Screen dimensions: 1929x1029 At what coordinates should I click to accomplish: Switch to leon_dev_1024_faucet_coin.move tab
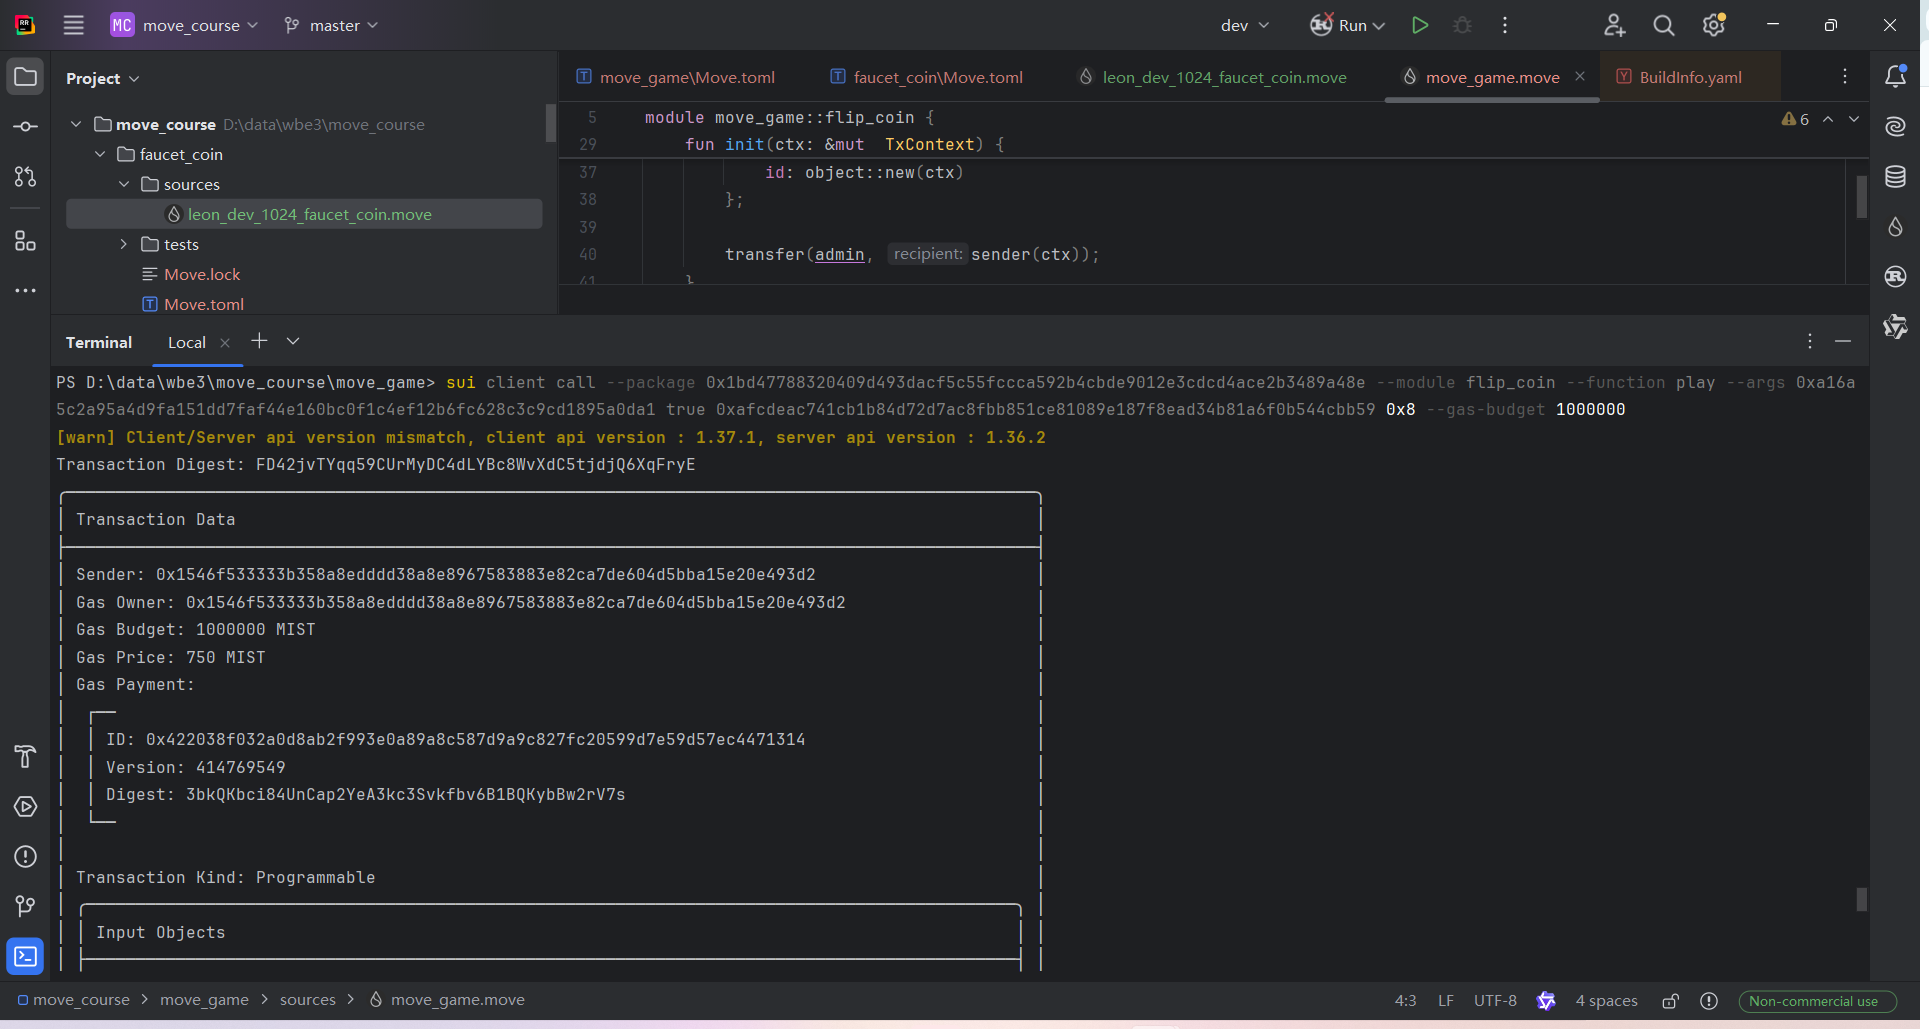pyautogui.click(x=1212, y=77)
